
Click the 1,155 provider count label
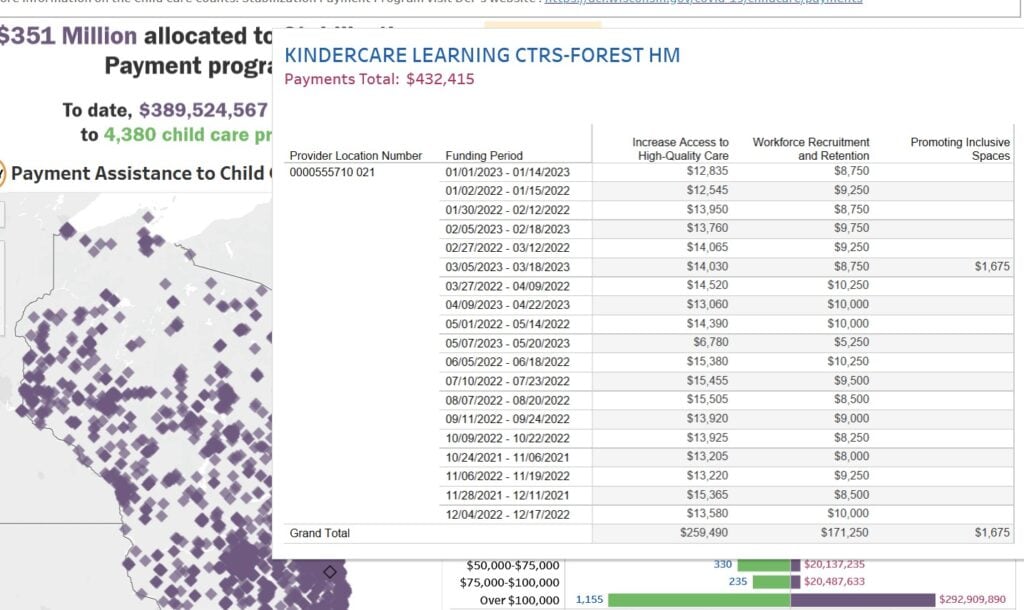click(590, 600)
